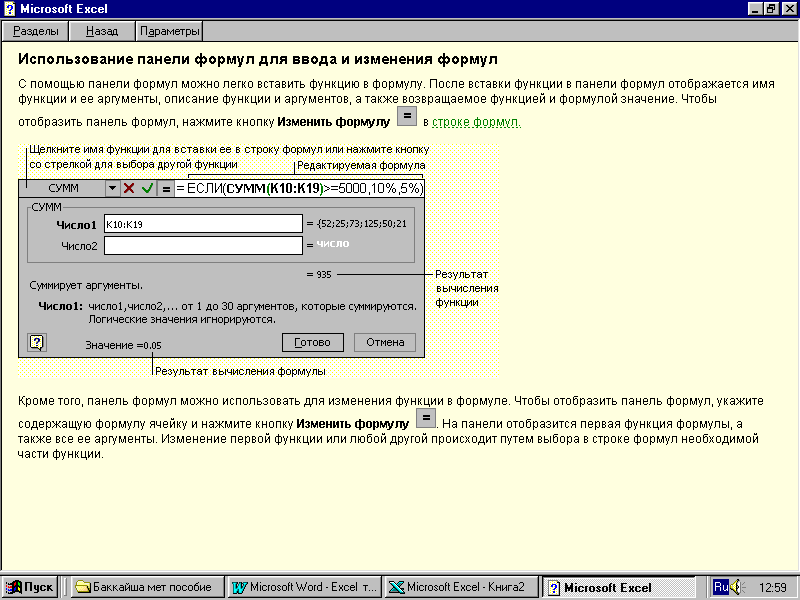Go back with the Назад button
The image size is (800, 600).
(x=102, y=31)
